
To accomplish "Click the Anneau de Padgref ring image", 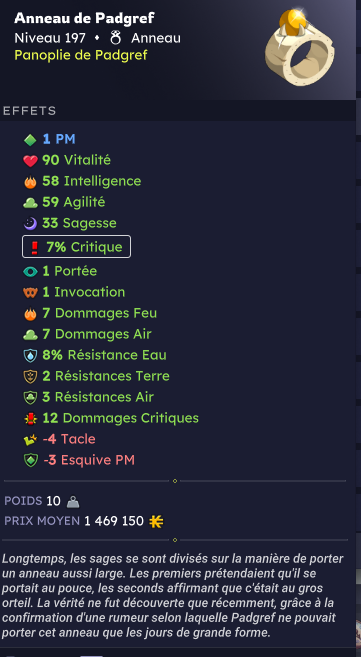I will (x=300, y=47).
